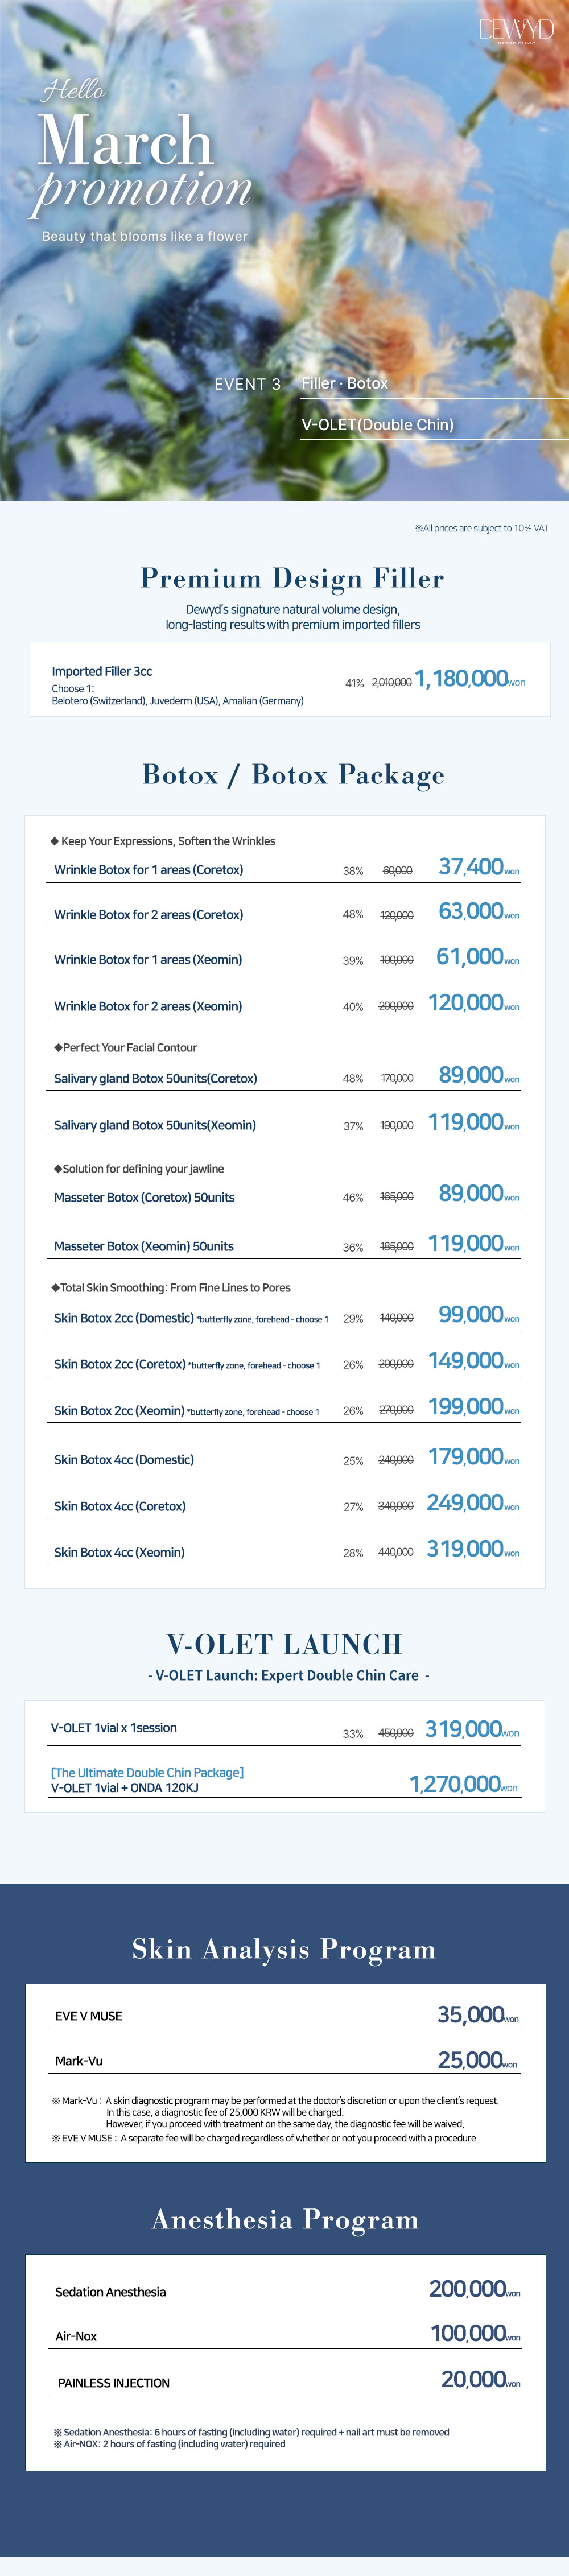Open The Ultimate Double Chin Package
The height and width of the screenshot is (2576, 569).
[x=147, y=1773]
